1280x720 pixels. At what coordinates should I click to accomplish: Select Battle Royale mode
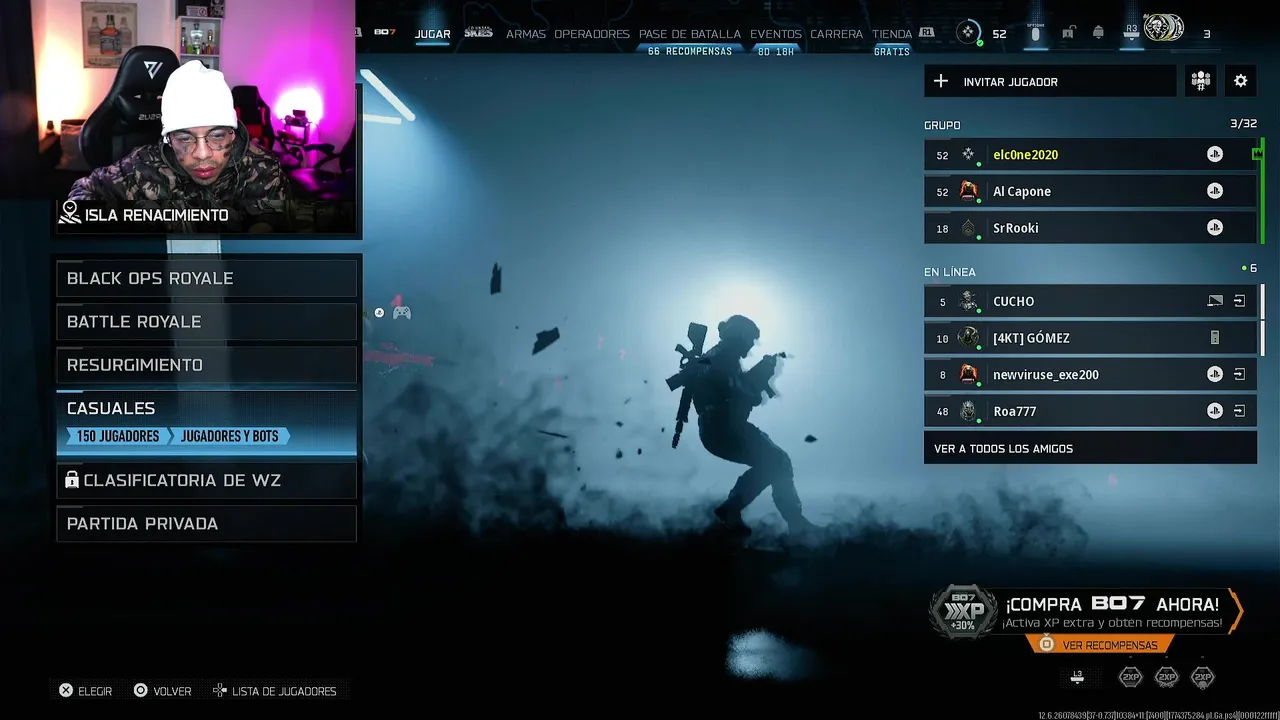click(x=206, y=321)
